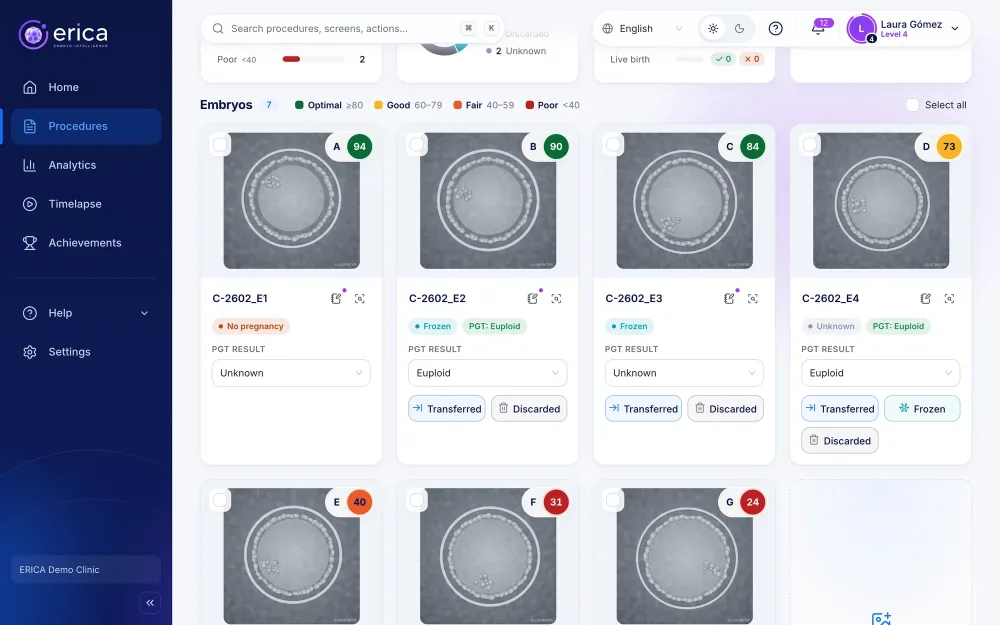
Task: Open focus view icon for C-2602_E4
Action: point(949,298)
